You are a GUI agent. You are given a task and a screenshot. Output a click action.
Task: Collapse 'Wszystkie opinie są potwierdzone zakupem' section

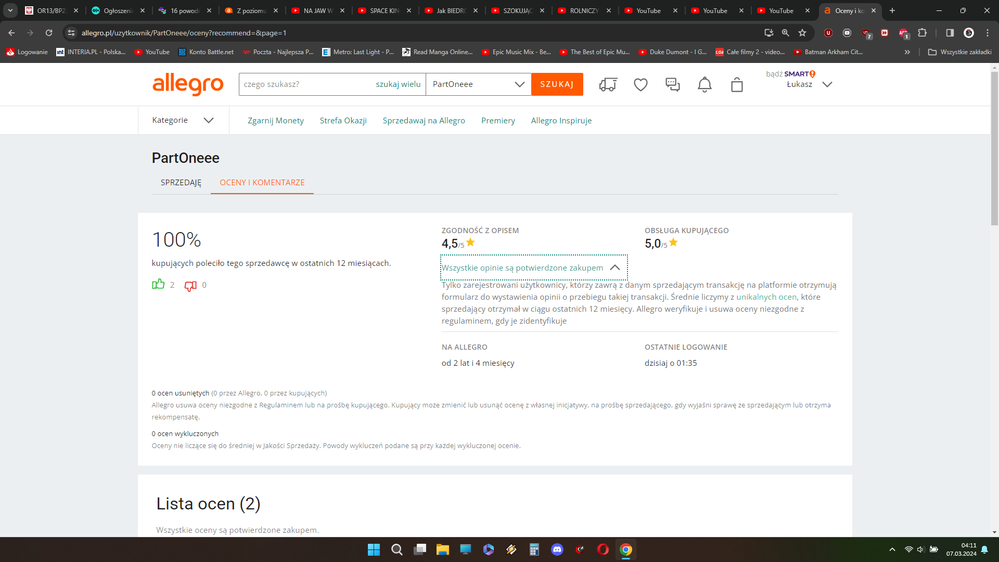pos(534,268)
